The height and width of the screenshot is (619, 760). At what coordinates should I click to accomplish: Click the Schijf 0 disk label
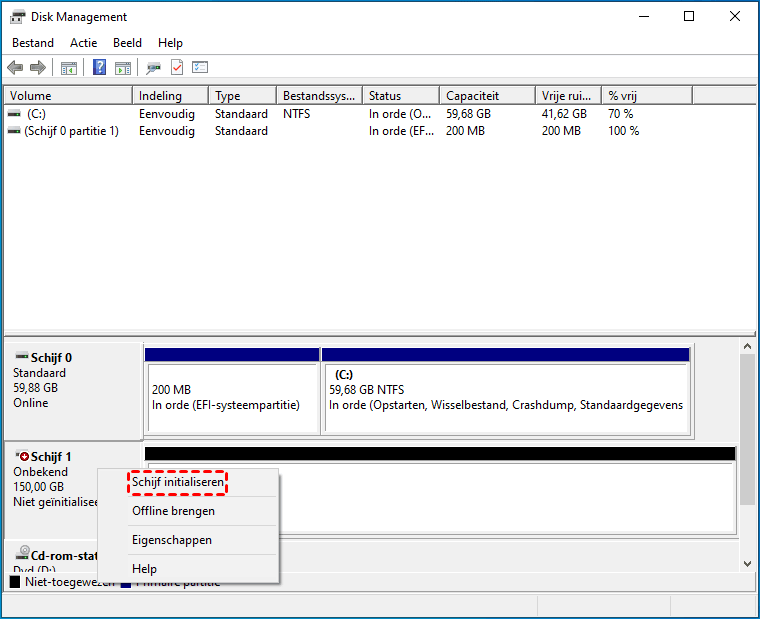point(51,358)
